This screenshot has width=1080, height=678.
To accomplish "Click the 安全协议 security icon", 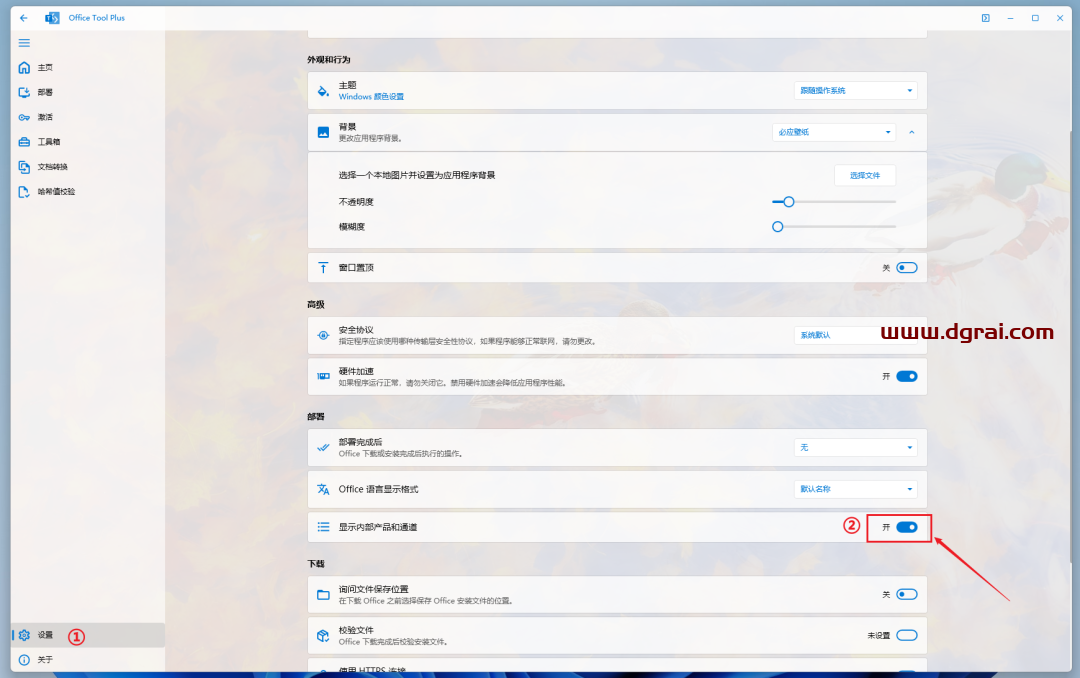I will coord(323,336).
